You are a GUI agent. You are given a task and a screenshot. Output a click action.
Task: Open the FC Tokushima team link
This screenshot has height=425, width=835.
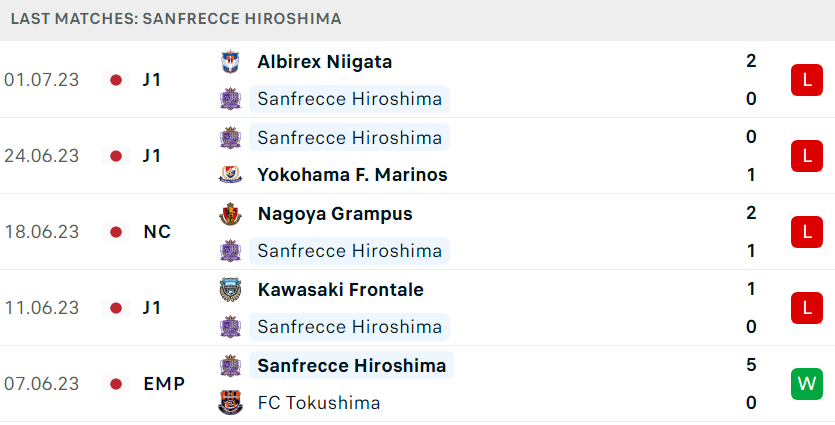[319, 403]
